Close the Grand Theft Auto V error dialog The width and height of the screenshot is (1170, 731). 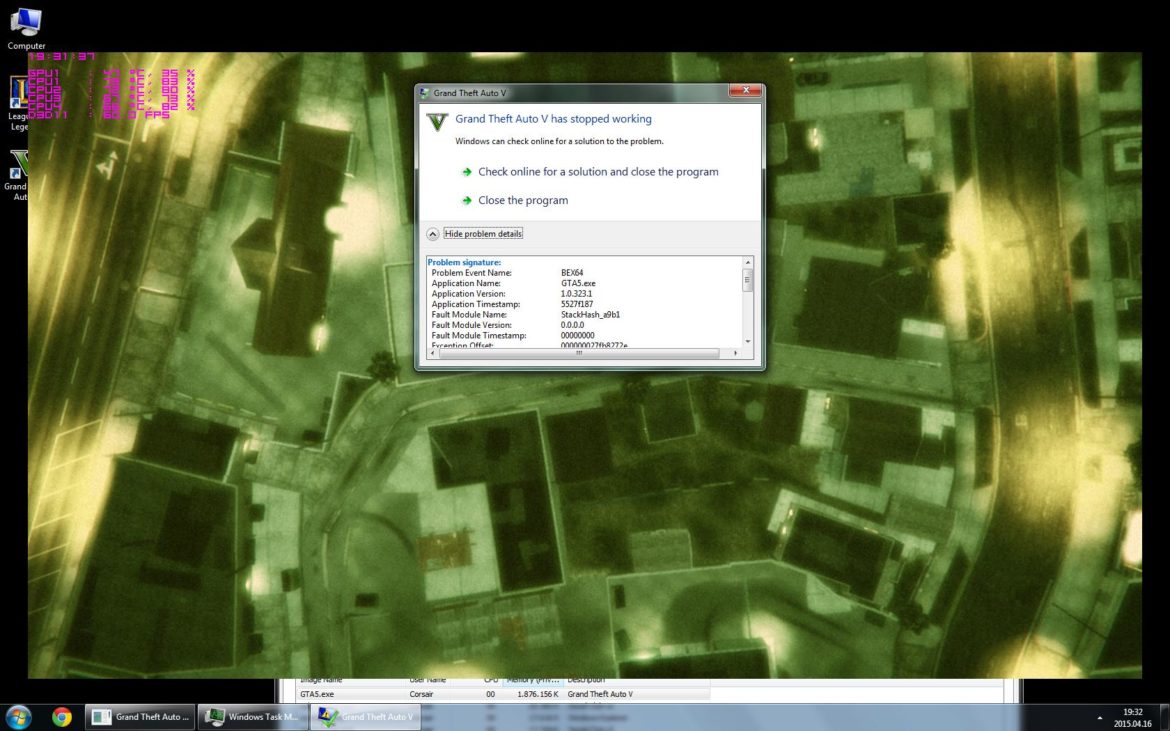tap(744, 92)
